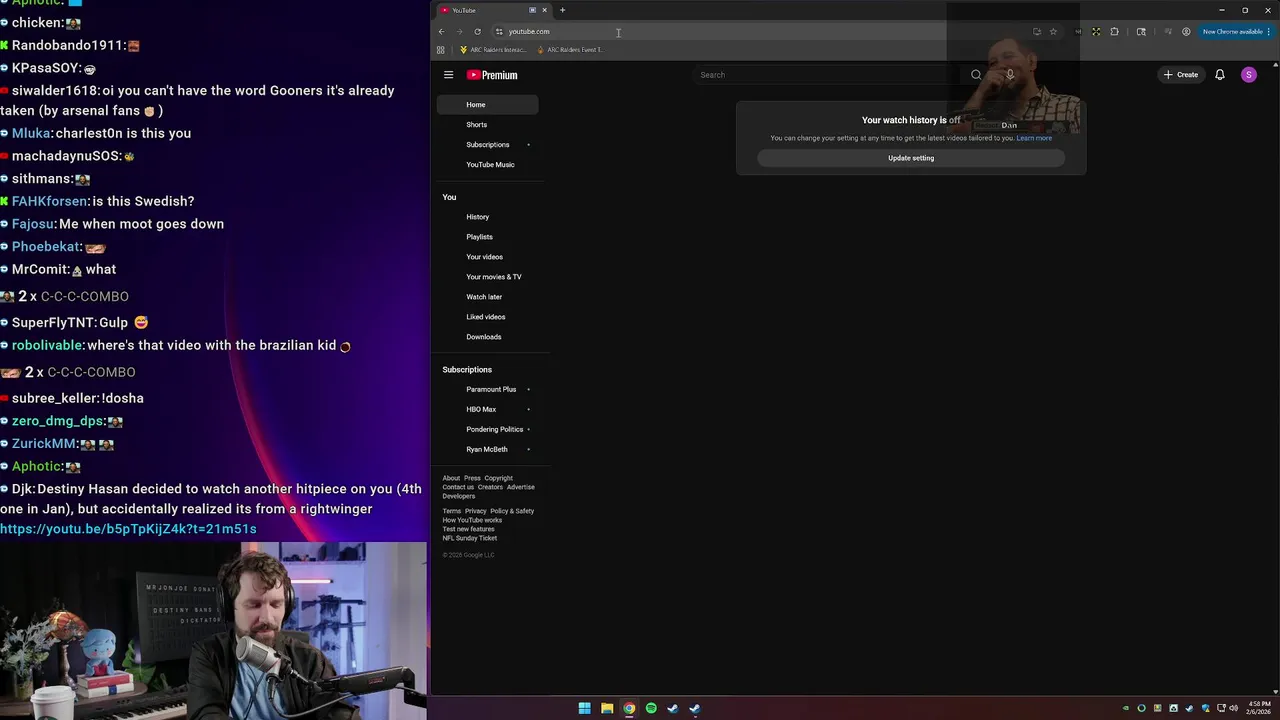
Task: Open Ryan McBeth channel subscription
Action: [487, 449]
